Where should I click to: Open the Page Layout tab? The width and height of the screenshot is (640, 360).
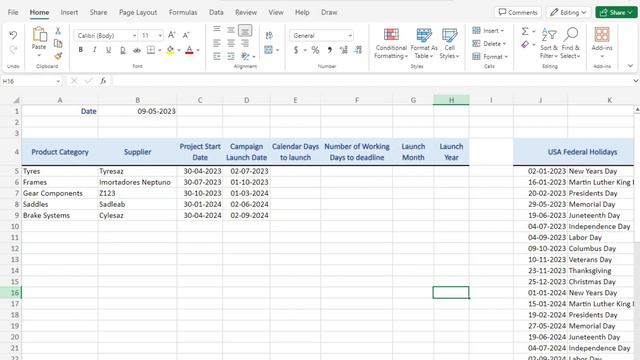point(138,12)
